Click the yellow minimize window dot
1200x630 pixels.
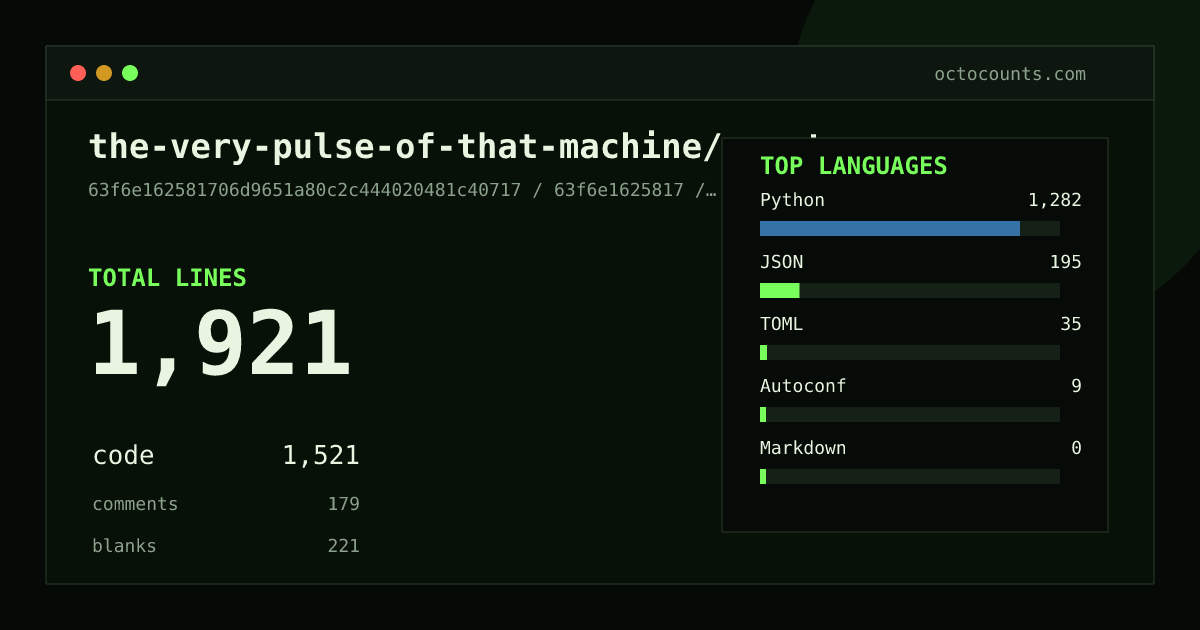pyautogui.click(x=104, y=73)
